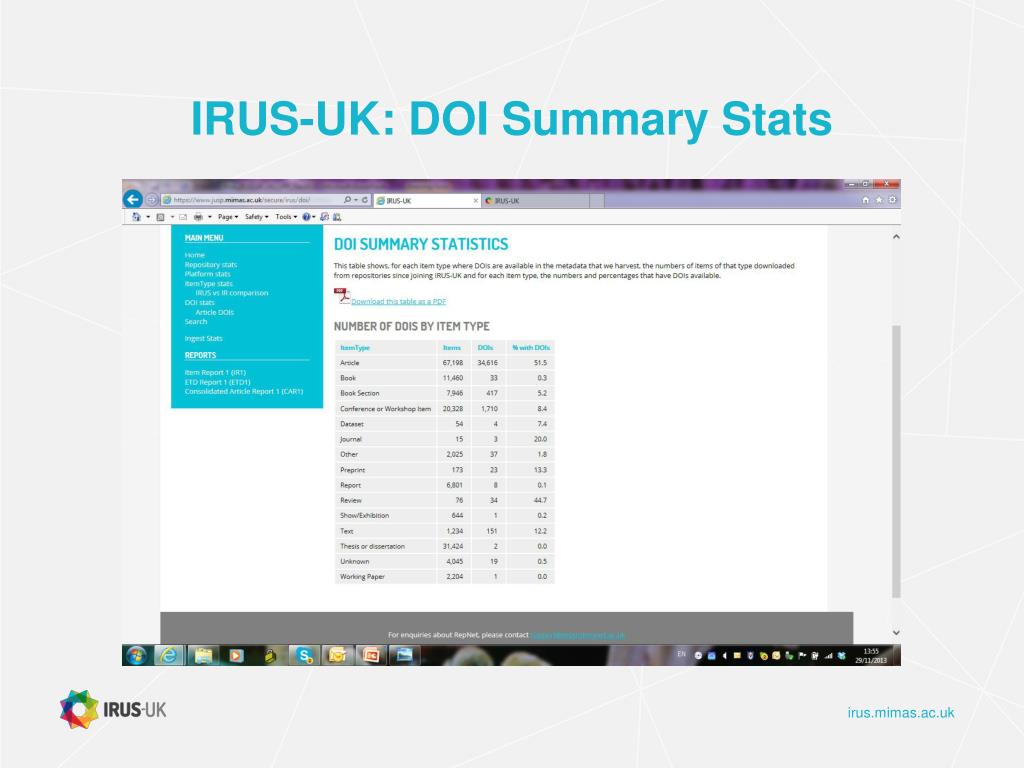Open Article DOIs menu link

click(214, 312)
